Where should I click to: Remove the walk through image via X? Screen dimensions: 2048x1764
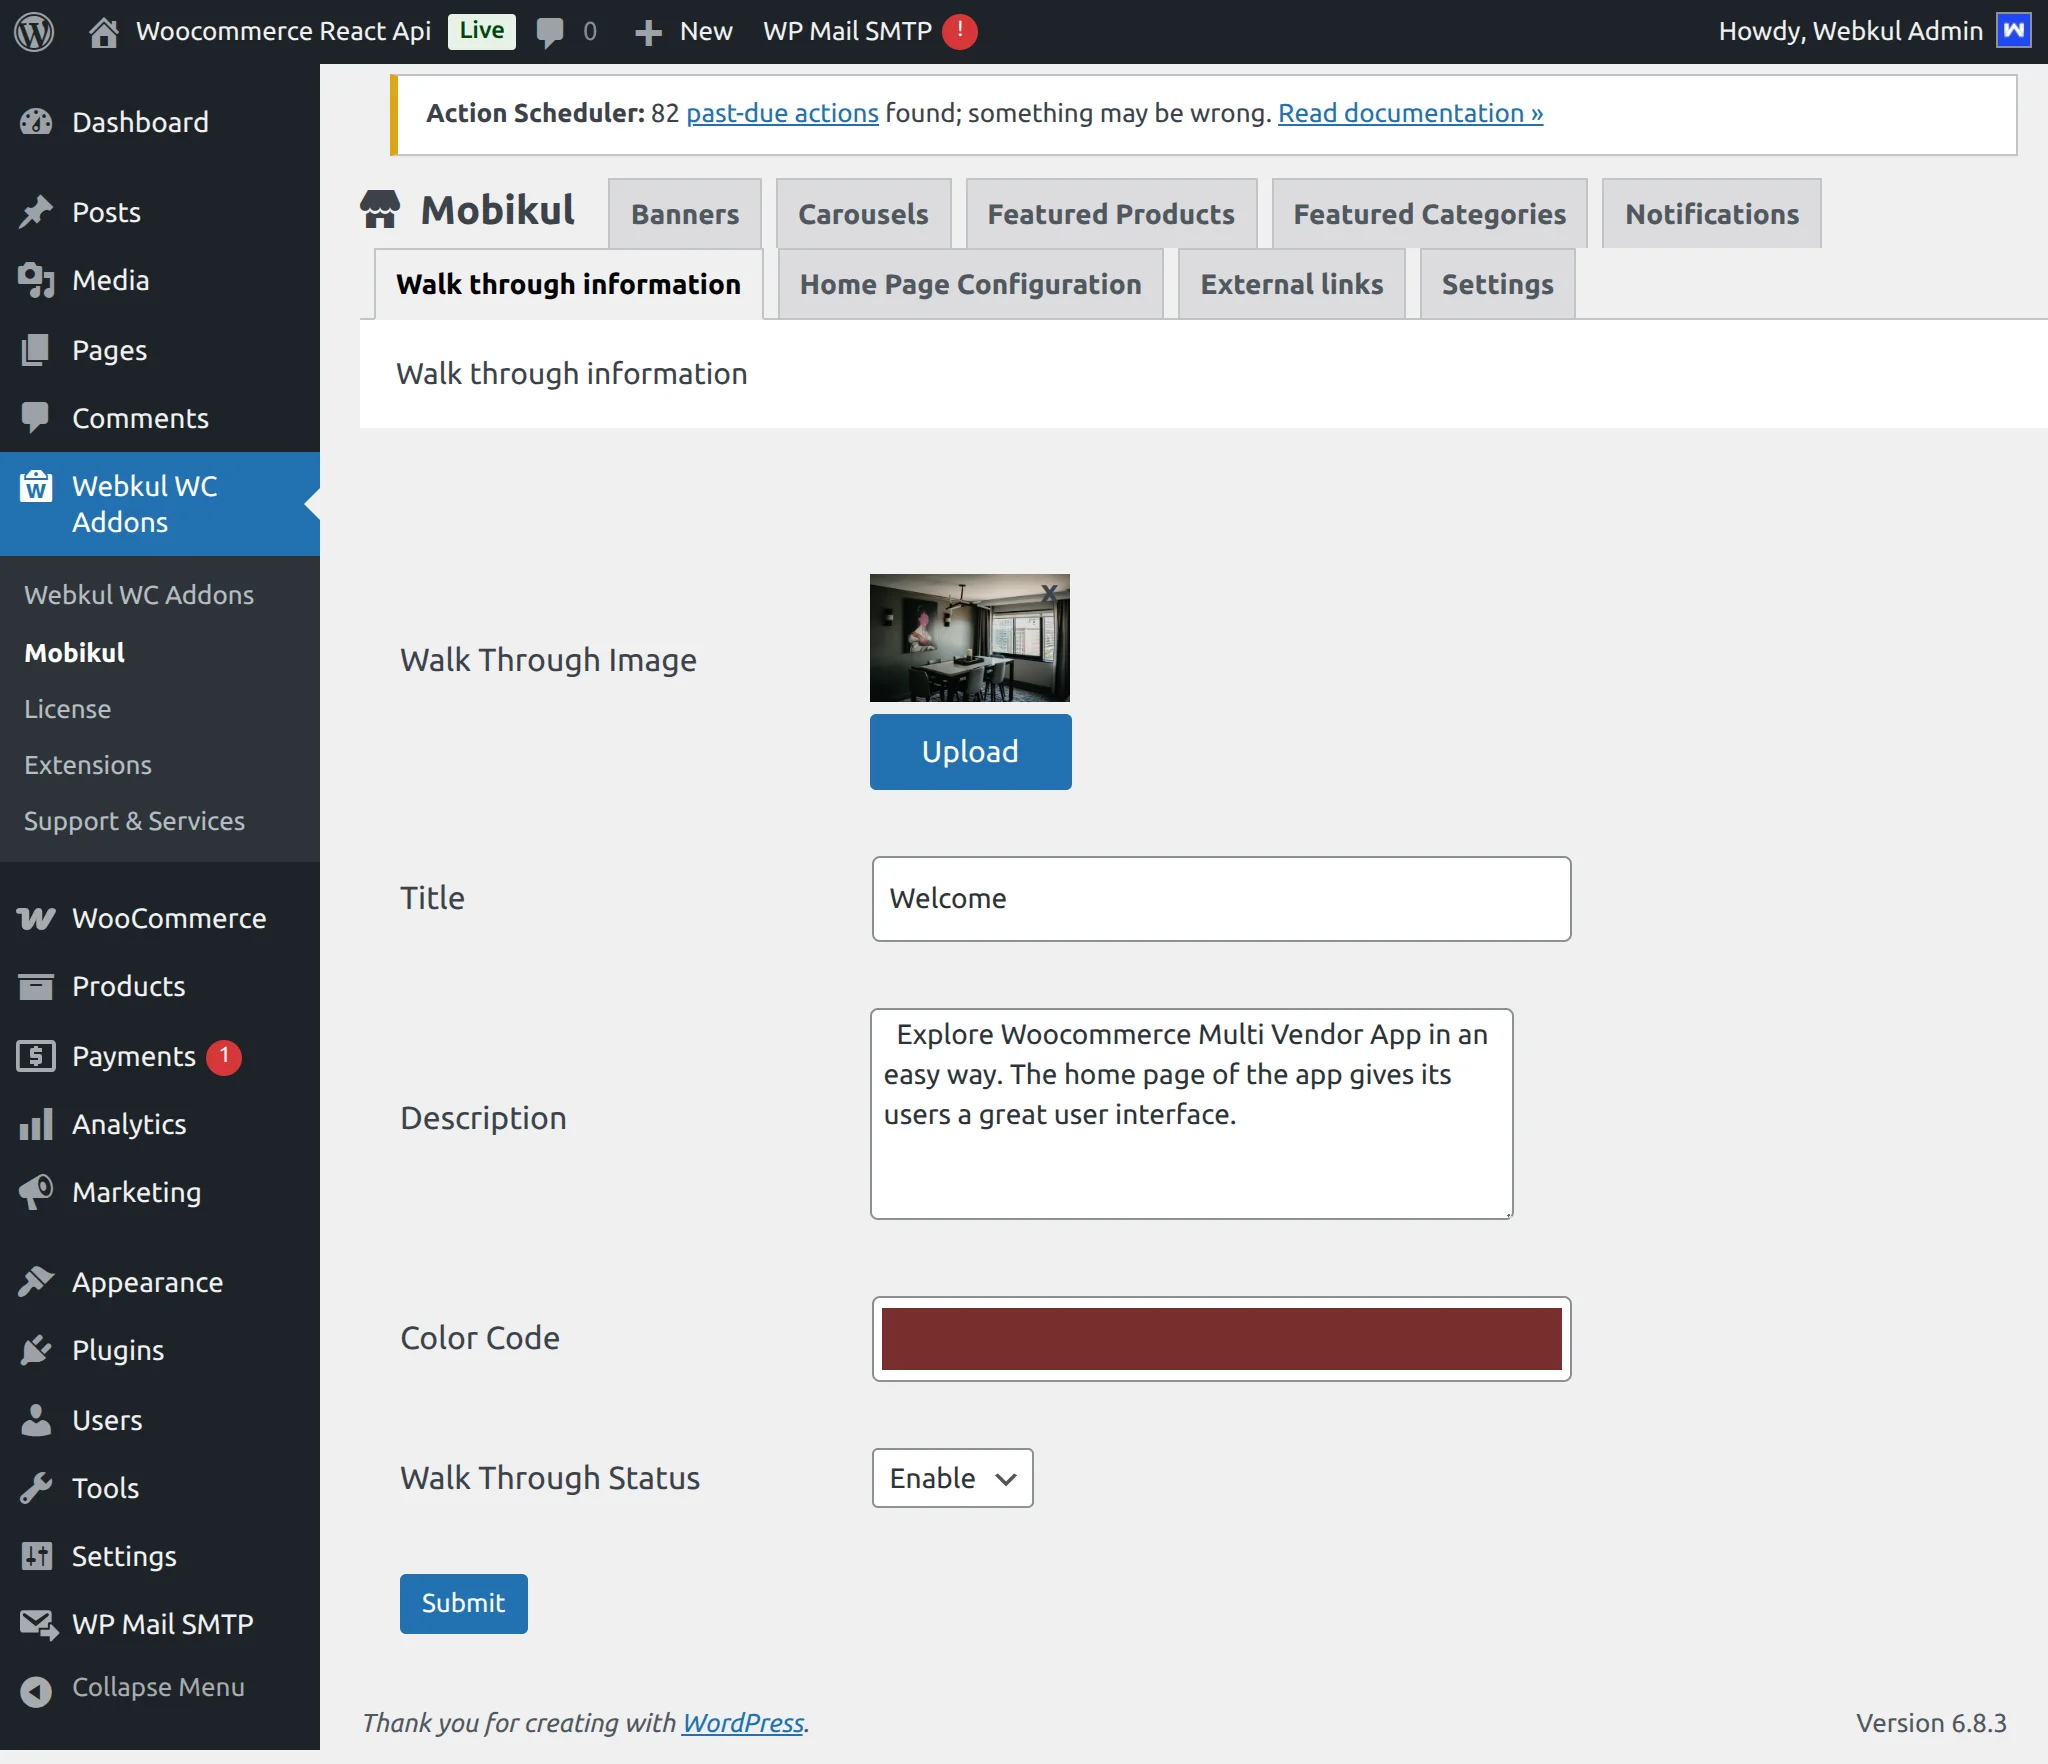[1050, 592]
